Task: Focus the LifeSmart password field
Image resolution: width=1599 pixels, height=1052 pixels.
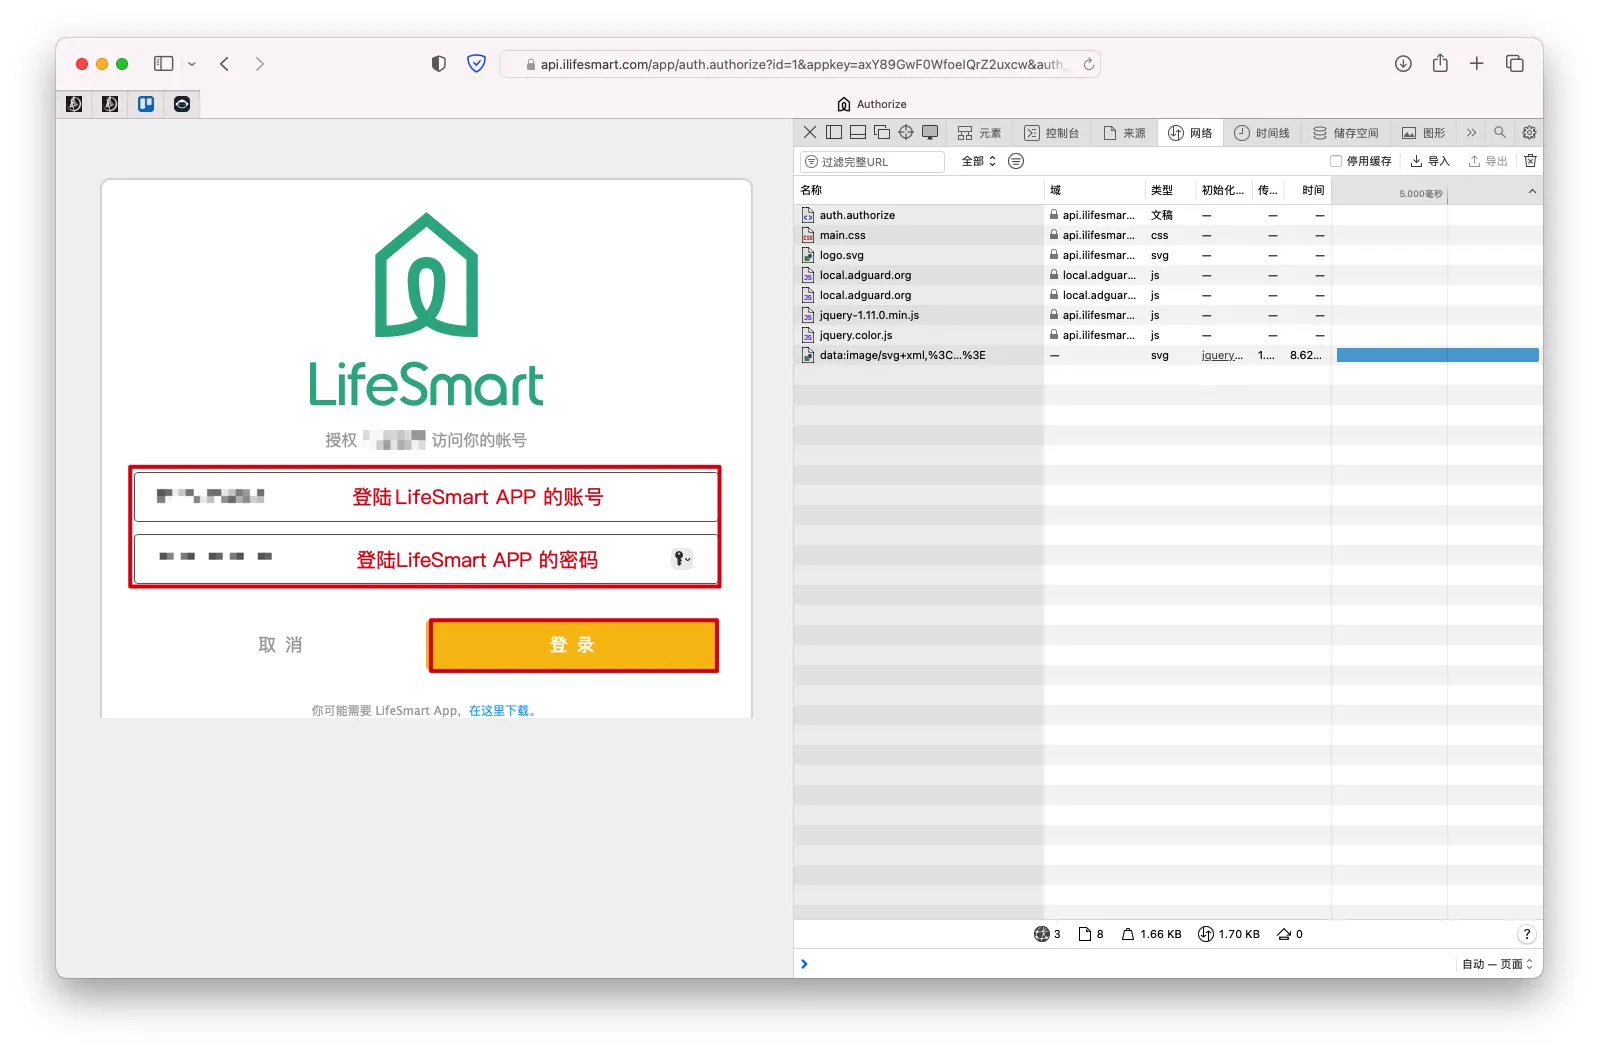Action: [426, 559]
